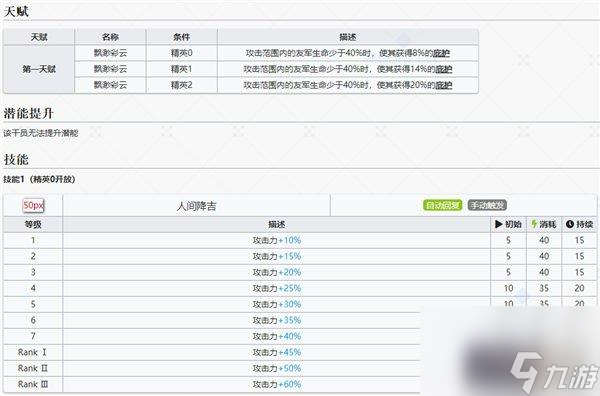Click the 技能1(精英0开放) subtitle
Screen dimensions: 600x396
tap(39, 179)
